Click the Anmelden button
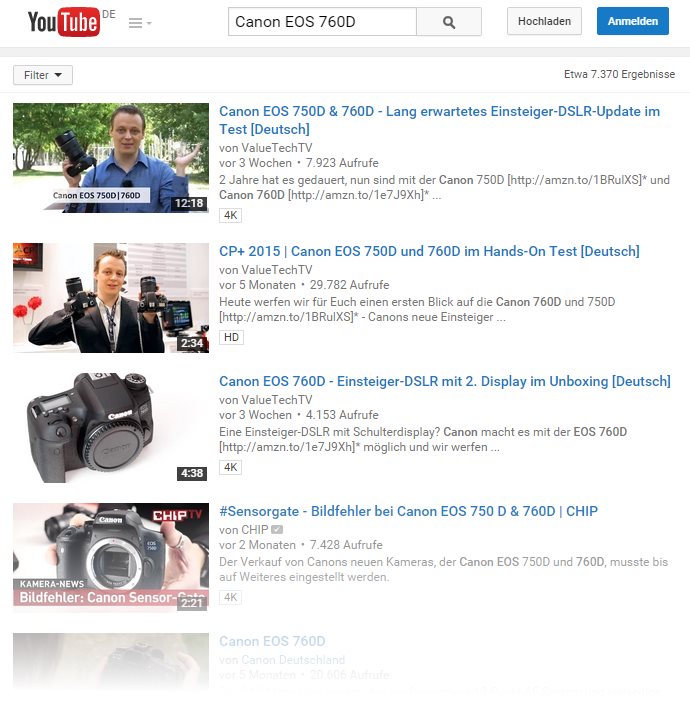 [x=632, y=21]
